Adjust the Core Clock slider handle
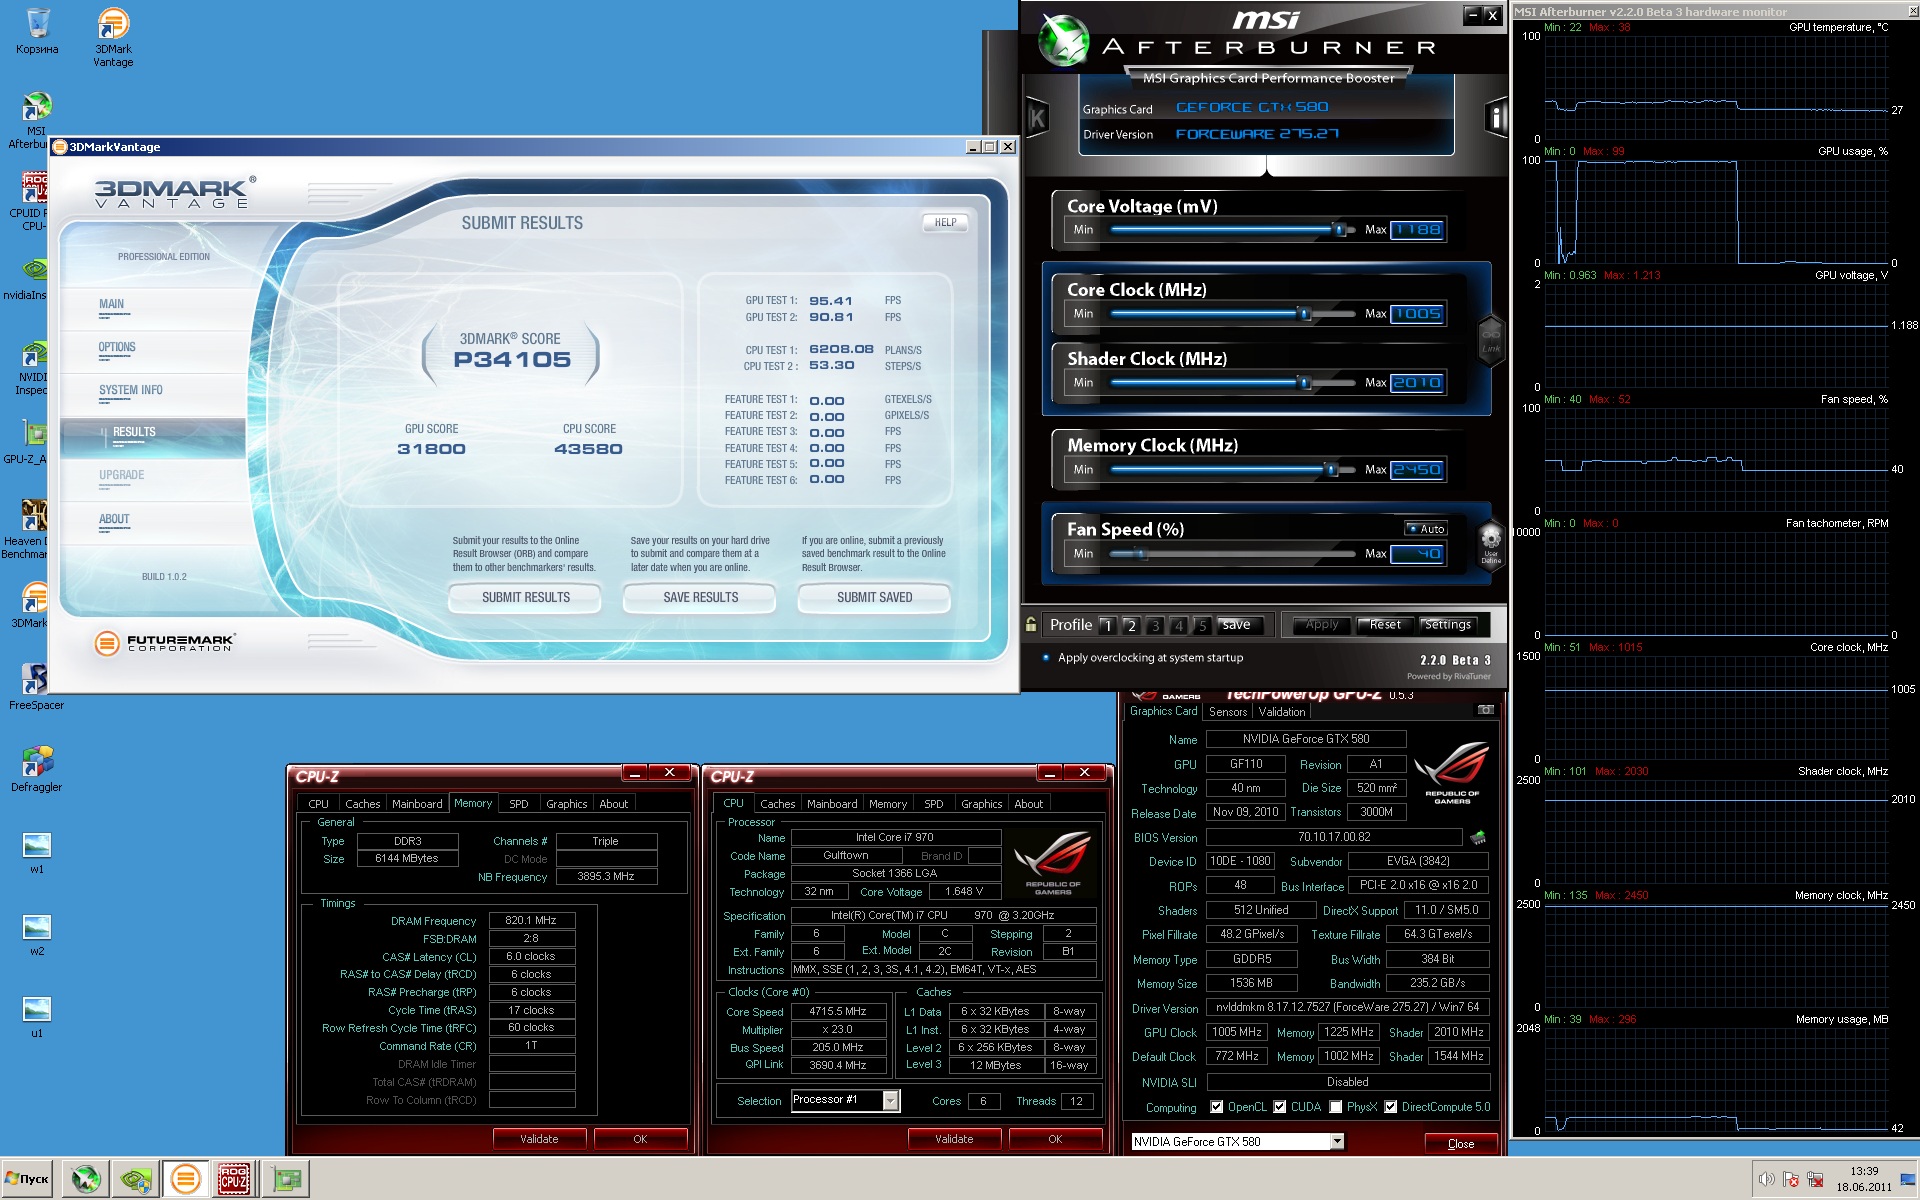The image size is (1920, 1200). (1304, 314)
